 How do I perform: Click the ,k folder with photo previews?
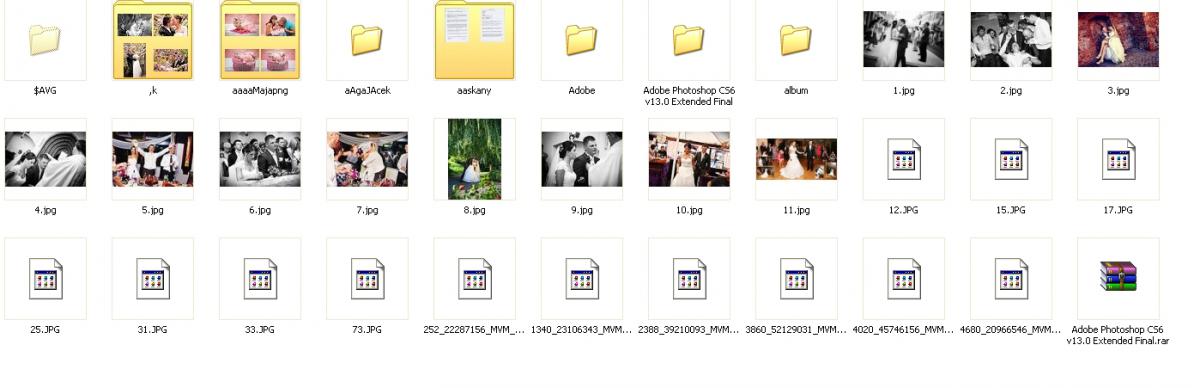click(153, 40)
